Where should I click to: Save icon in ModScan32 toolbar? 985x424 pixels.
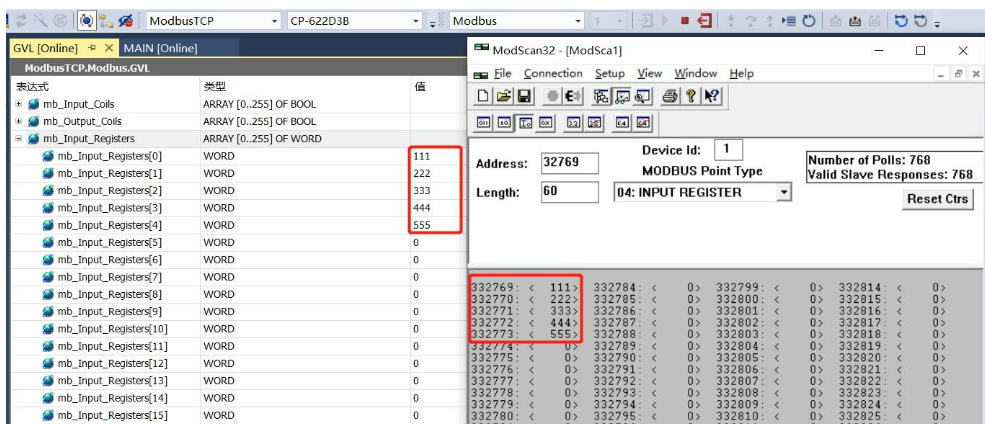tap(524, 96)
